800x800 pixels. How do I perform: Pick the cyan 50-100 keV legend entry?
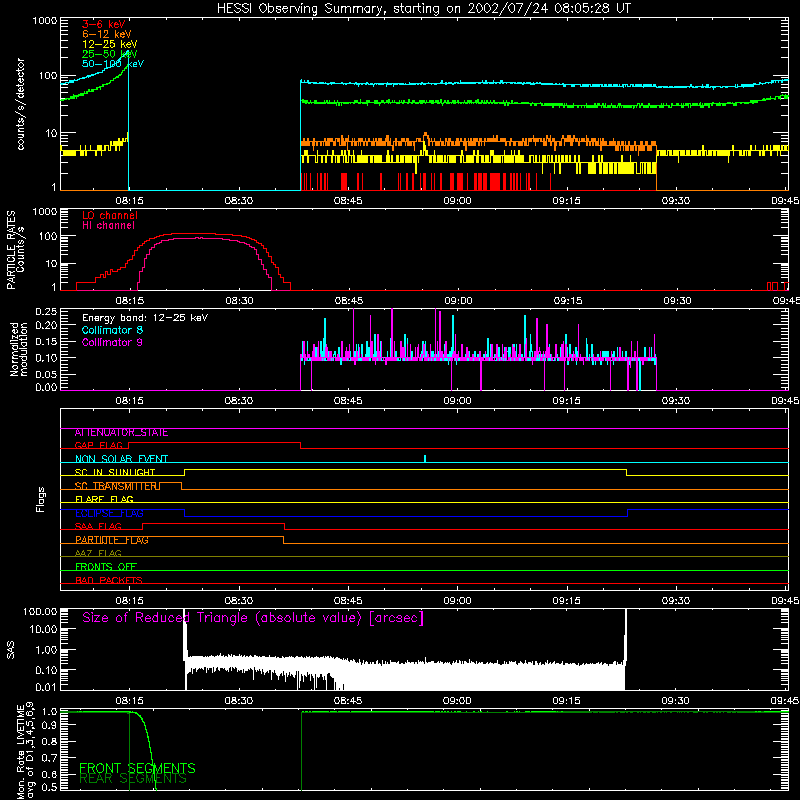[x=113, y=64]
